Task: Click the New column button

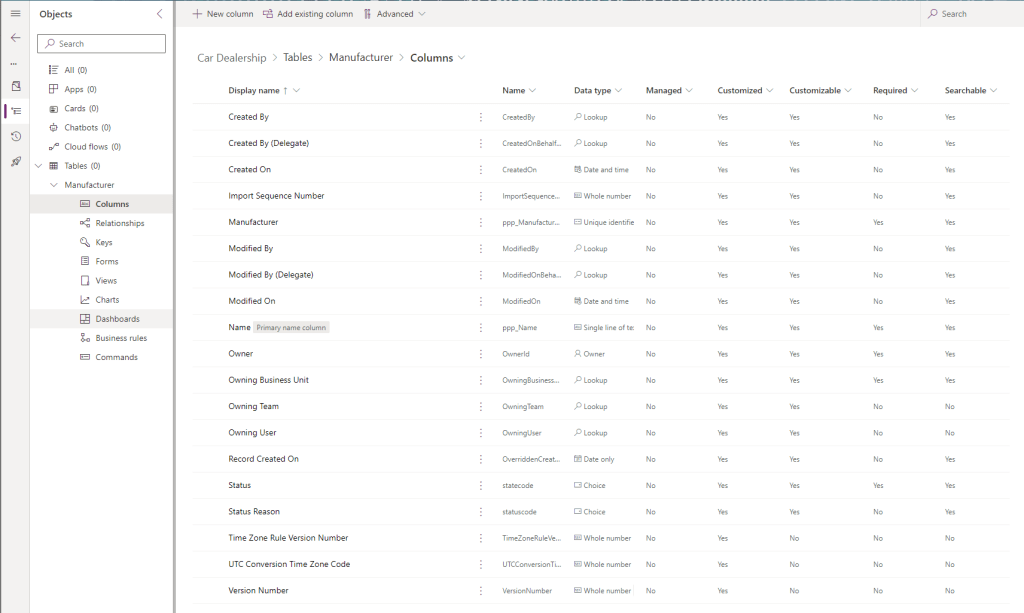Action: [223, 14]
